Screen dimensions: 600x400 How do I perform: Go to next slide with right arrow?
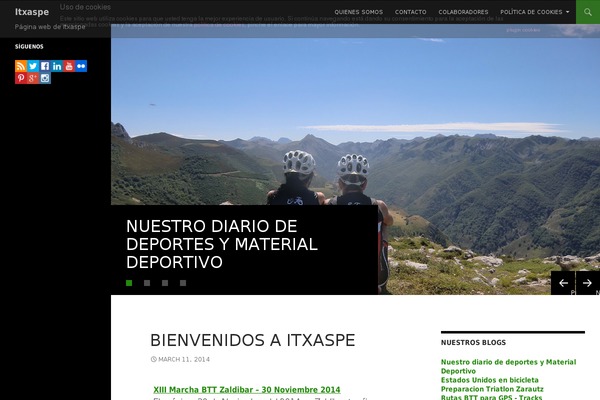point(588,283)
